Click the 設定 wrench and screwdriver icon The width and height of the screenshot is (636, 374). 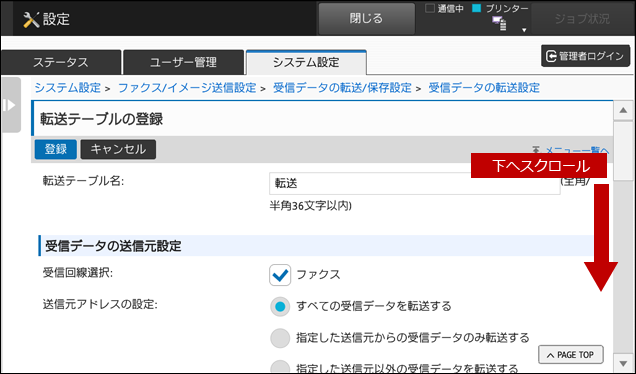pyautogui.click(x=31, y=19)
